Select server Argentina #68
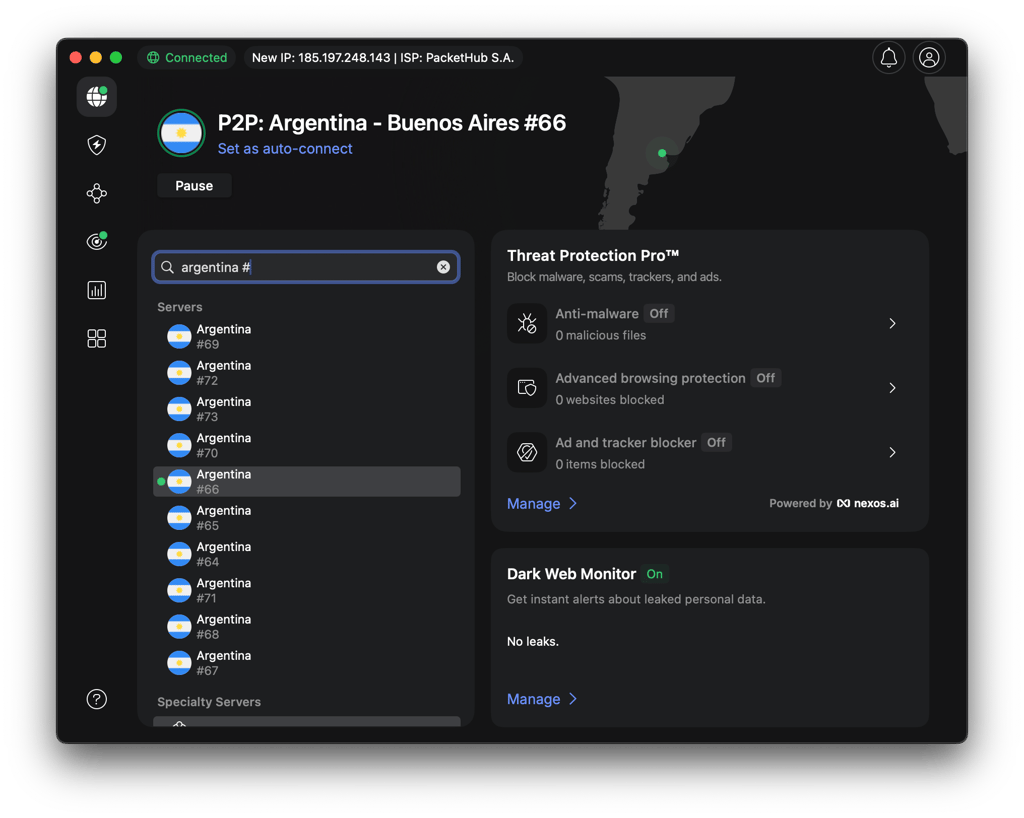1024x818 pixels. pos(306,627)
